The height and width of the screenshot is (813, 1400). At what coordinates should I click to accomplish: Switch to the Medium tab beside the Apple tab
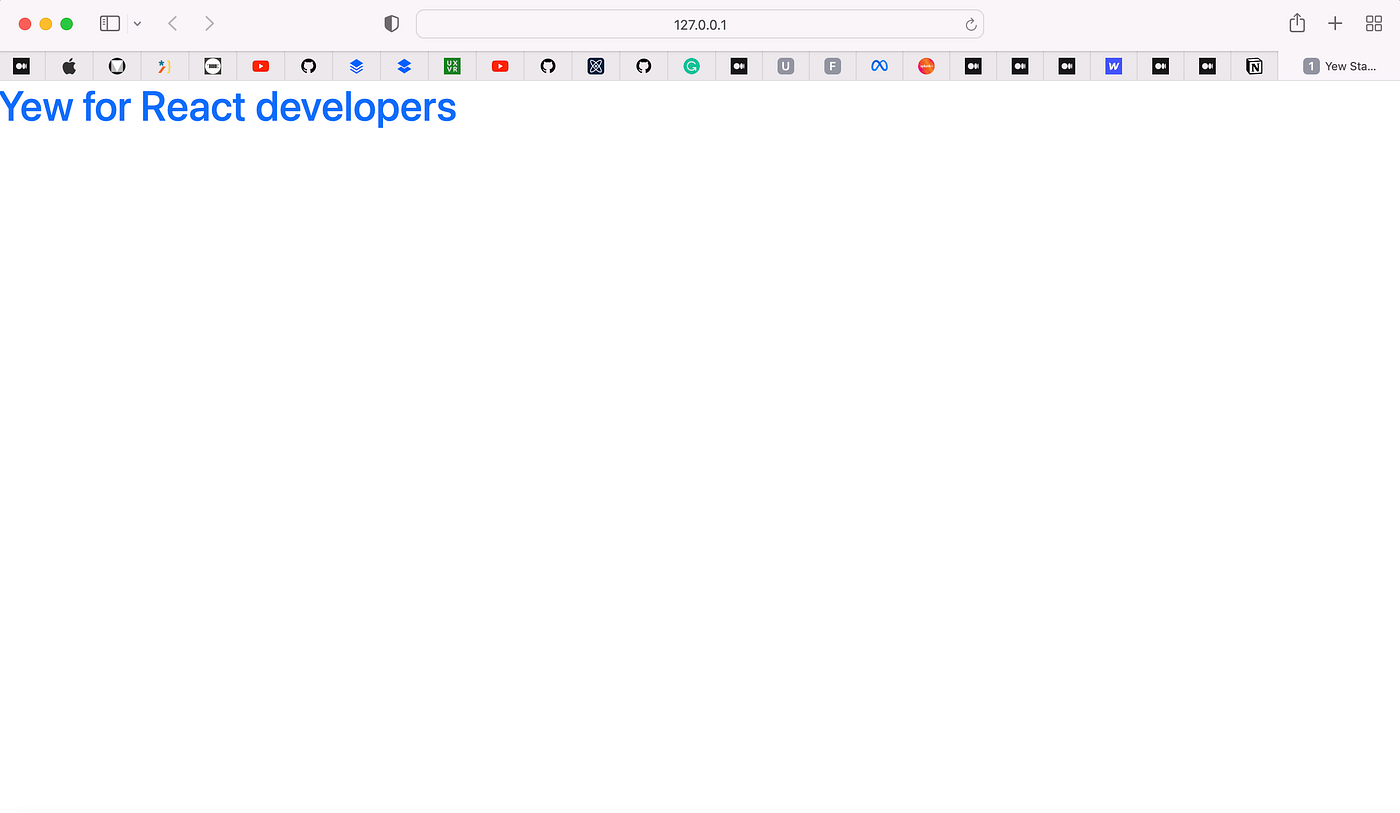point(21,66)
